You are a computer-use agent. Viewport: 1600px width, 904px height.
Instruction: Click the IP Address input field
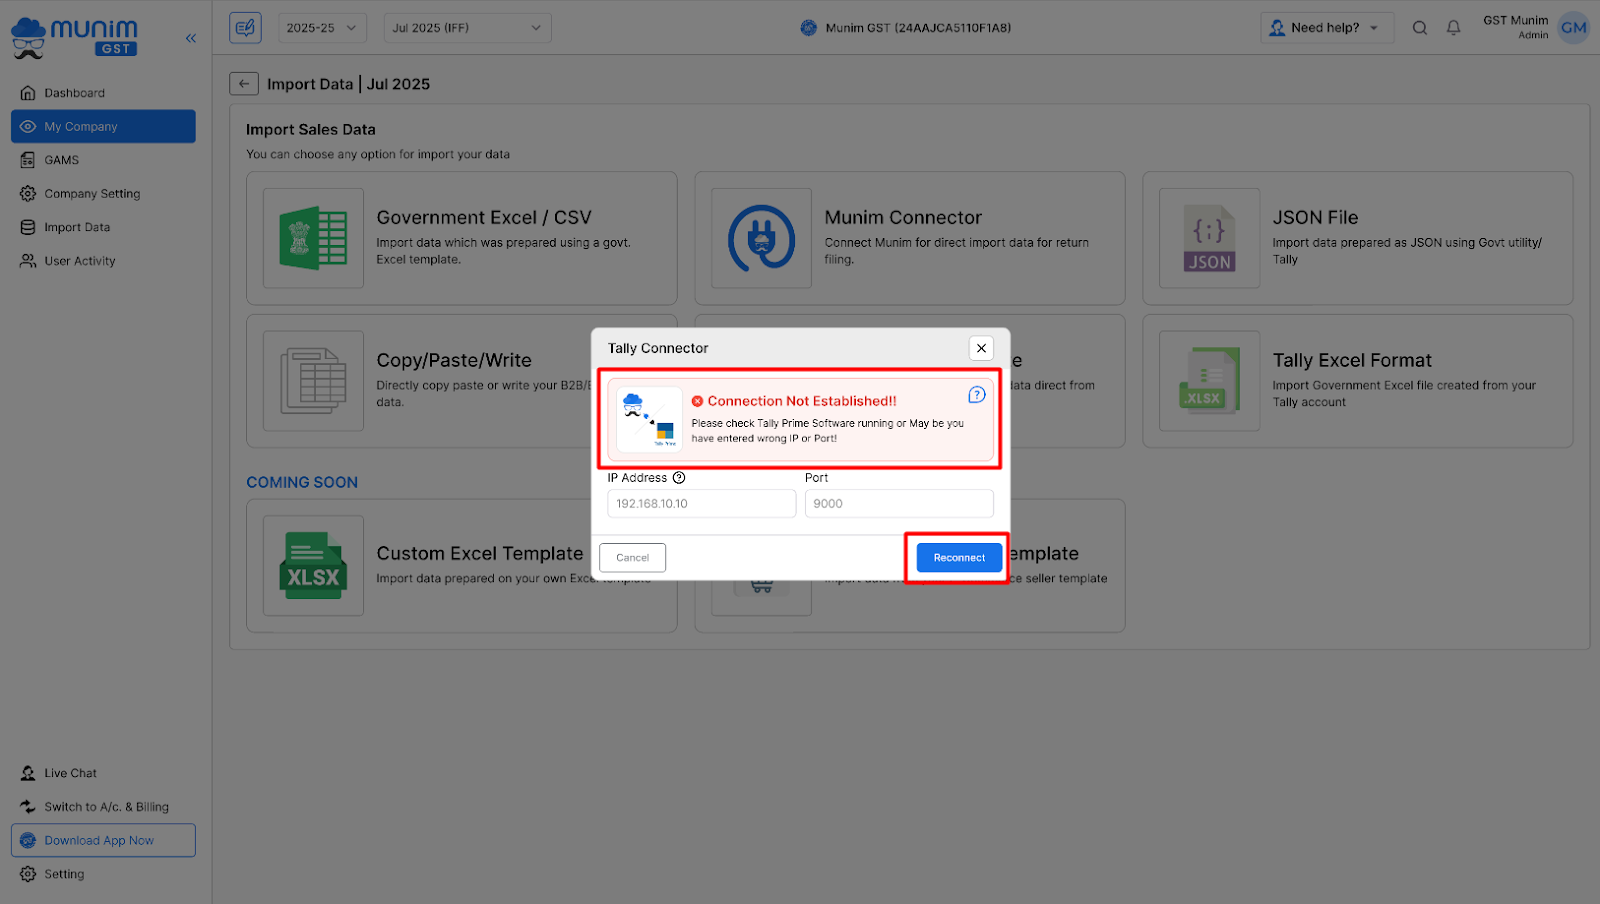(x=701, y=504)
